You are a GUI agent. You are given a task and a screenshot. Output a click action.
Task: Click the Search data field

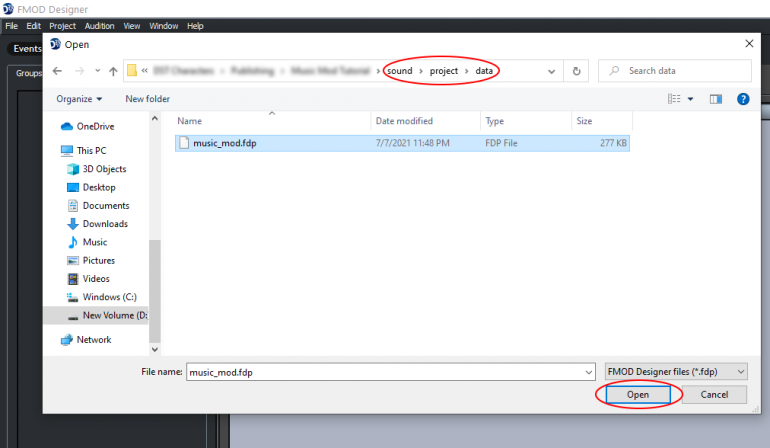[x=675, y=71]
